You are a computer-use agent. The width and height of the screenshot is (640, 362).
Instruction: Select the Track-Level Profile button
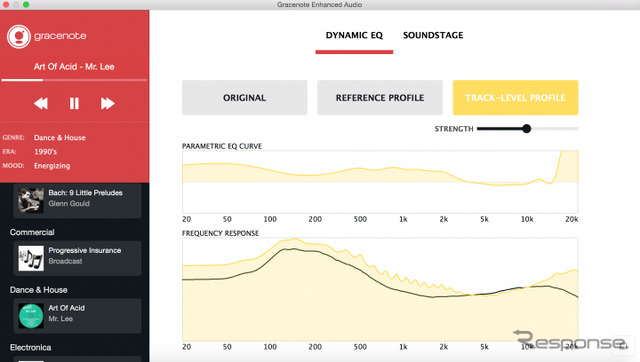pyautogui.click(x=516, y=98)
